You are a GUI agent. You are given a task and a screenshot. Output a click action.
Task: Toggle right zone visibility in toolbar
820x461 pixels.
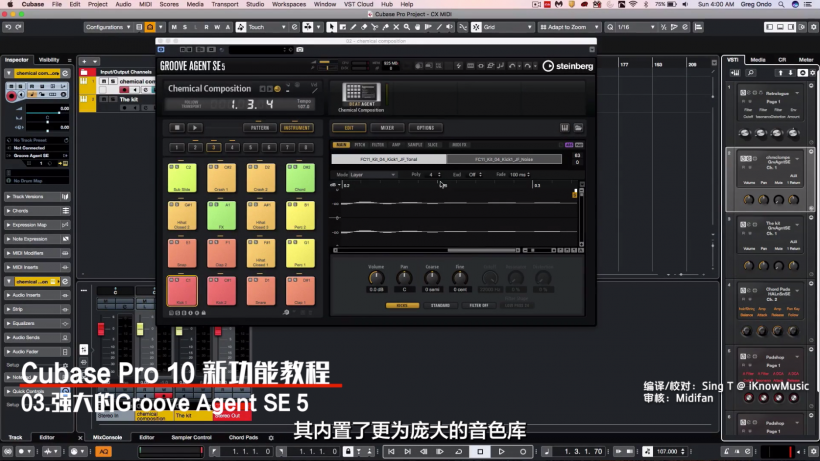click(791, 27)
